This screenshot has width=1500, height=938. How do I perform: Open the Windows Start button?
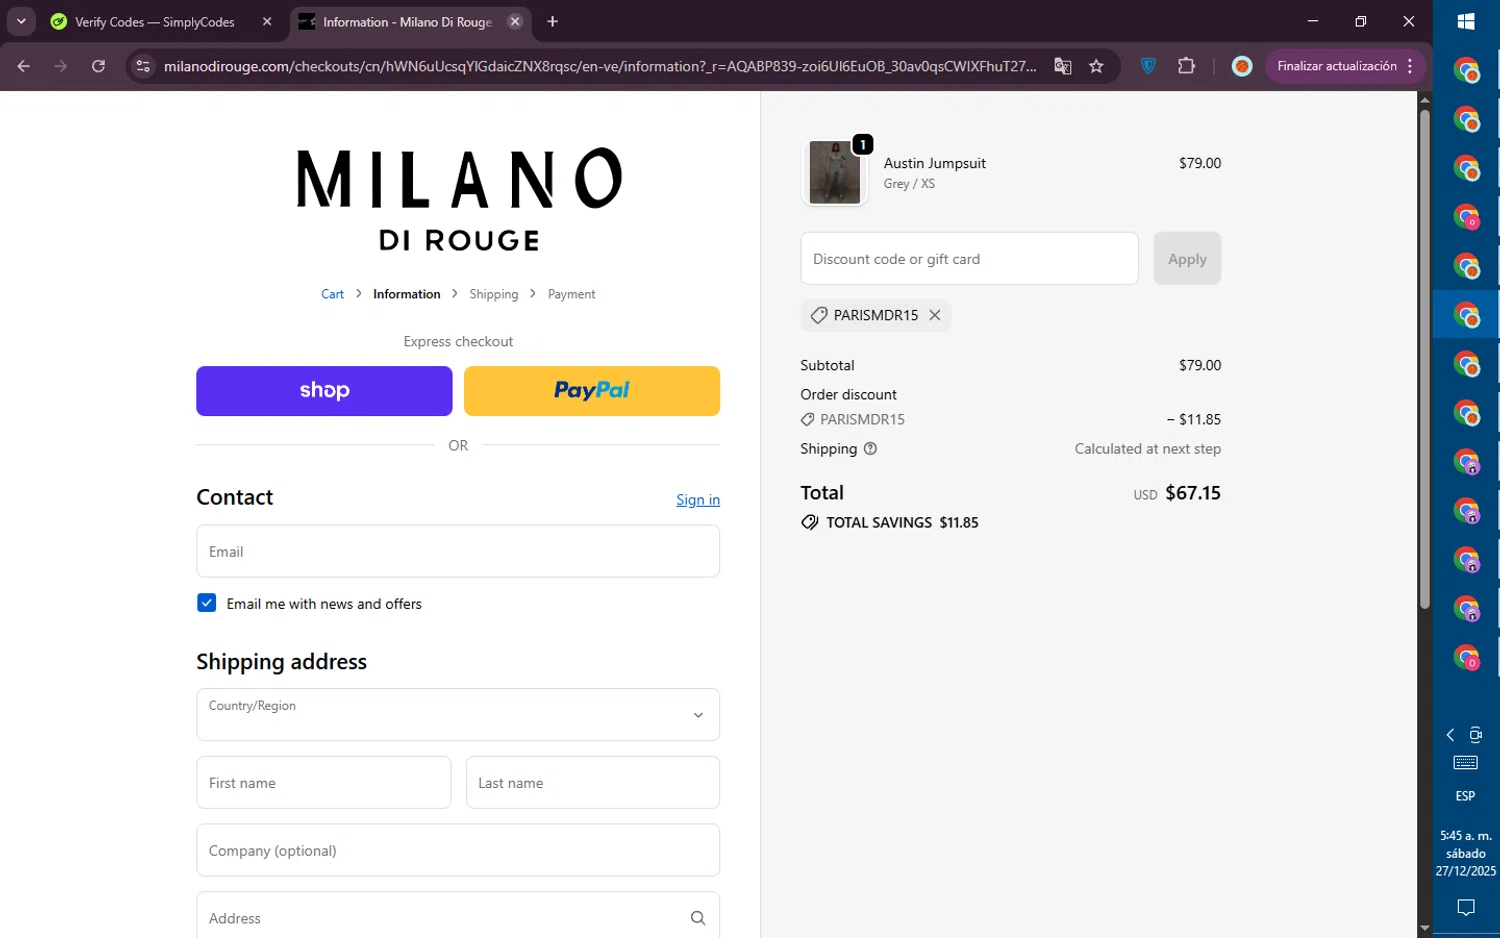[1466, 21]
